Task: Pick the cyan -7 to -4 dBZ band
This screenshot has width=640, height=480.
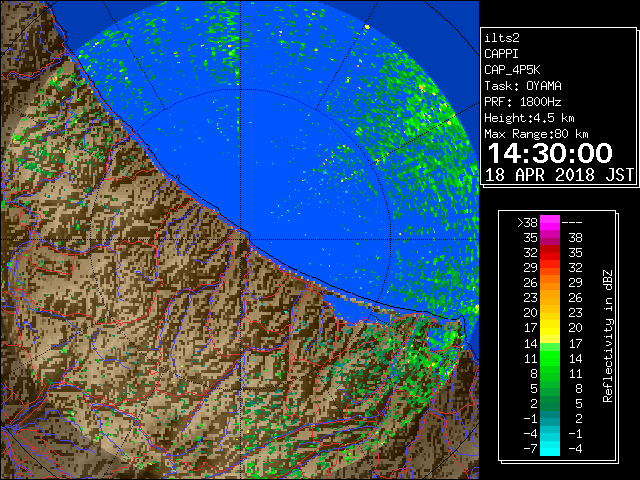Action: click(550, 448)
